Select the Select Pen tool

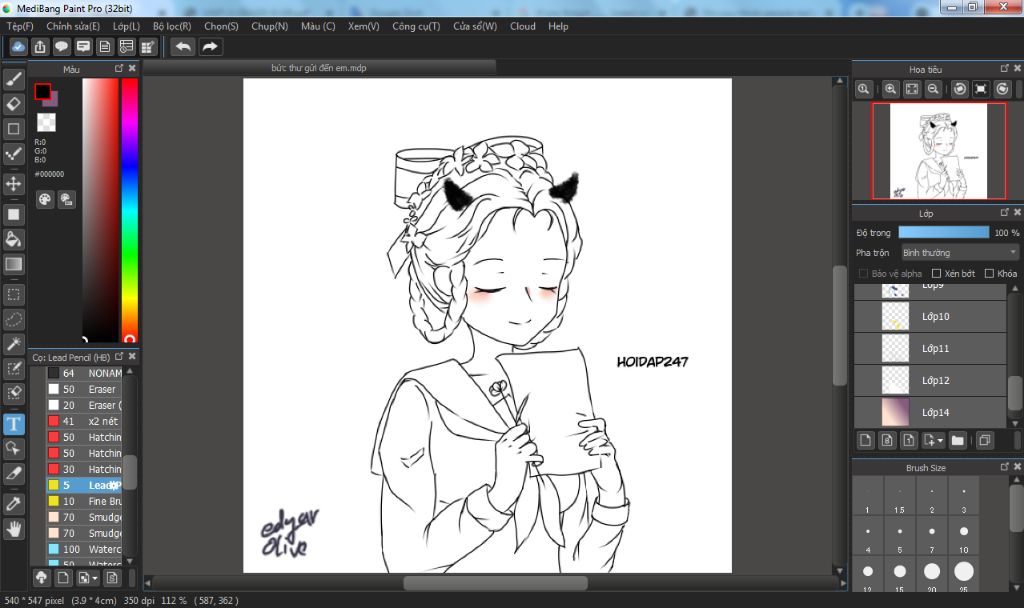(x=14, y=369)
